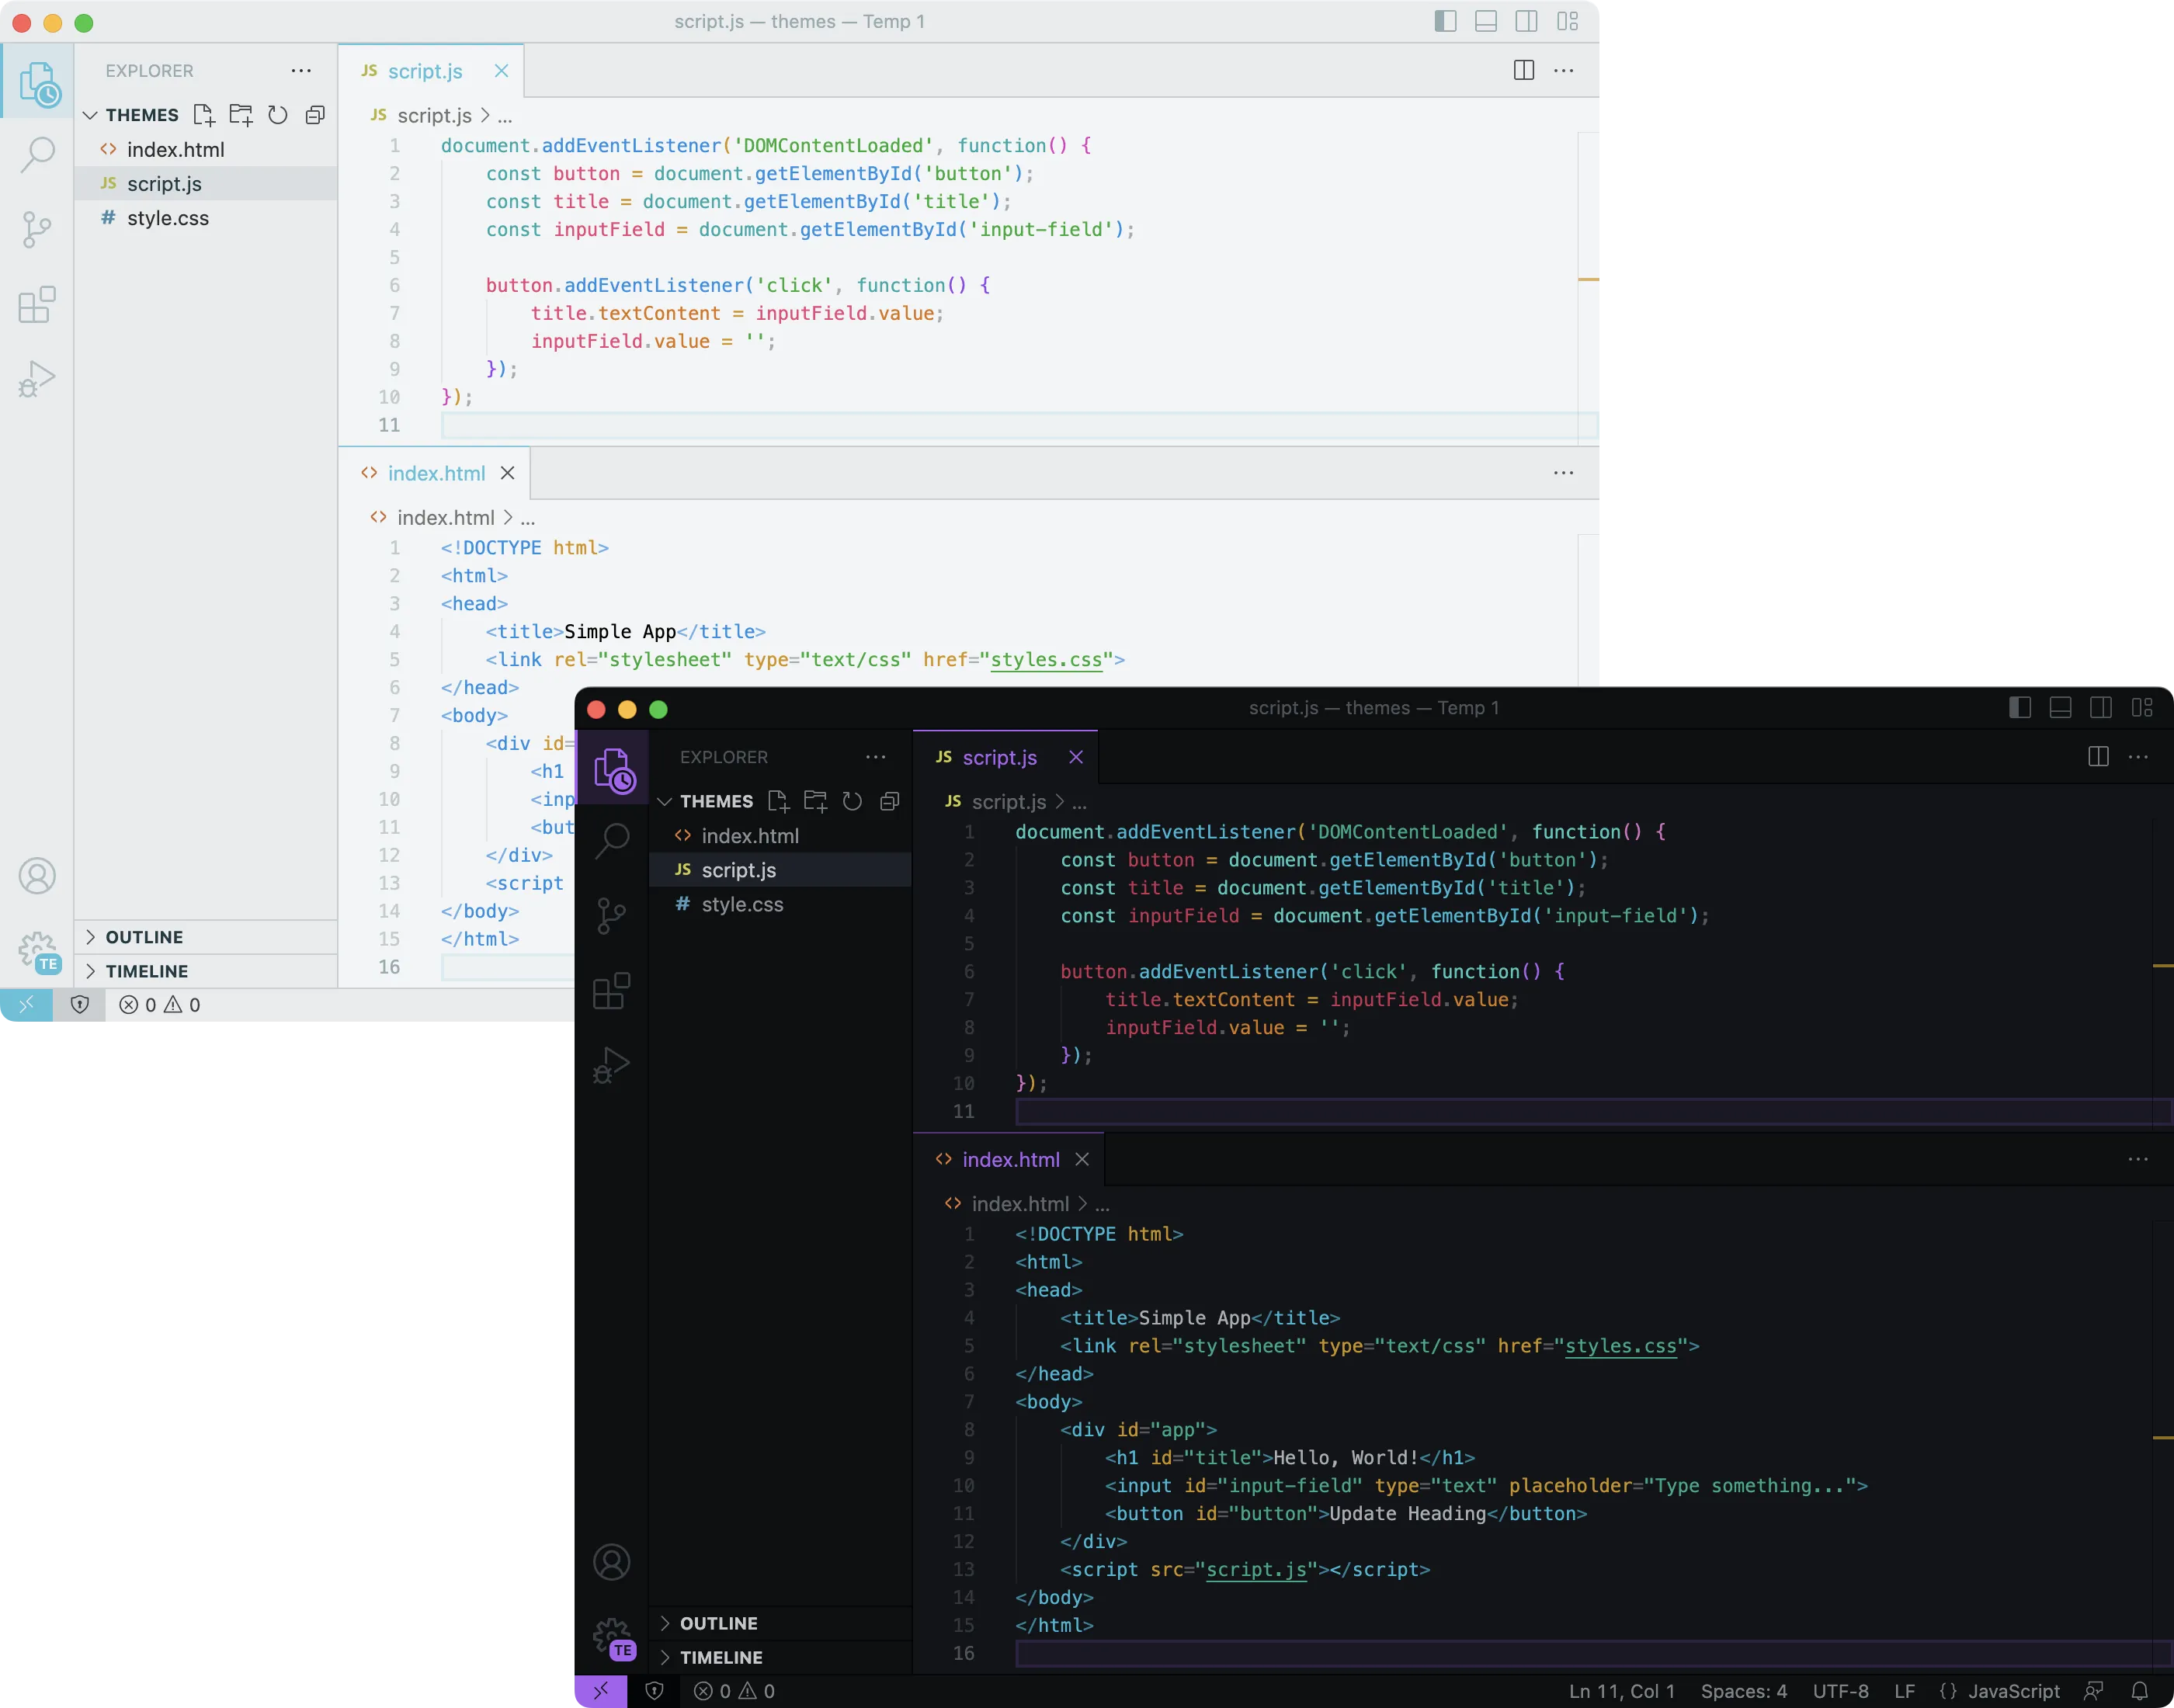
Task: Click notifications bell in dark status bar
Action: click(2139, 1691)
